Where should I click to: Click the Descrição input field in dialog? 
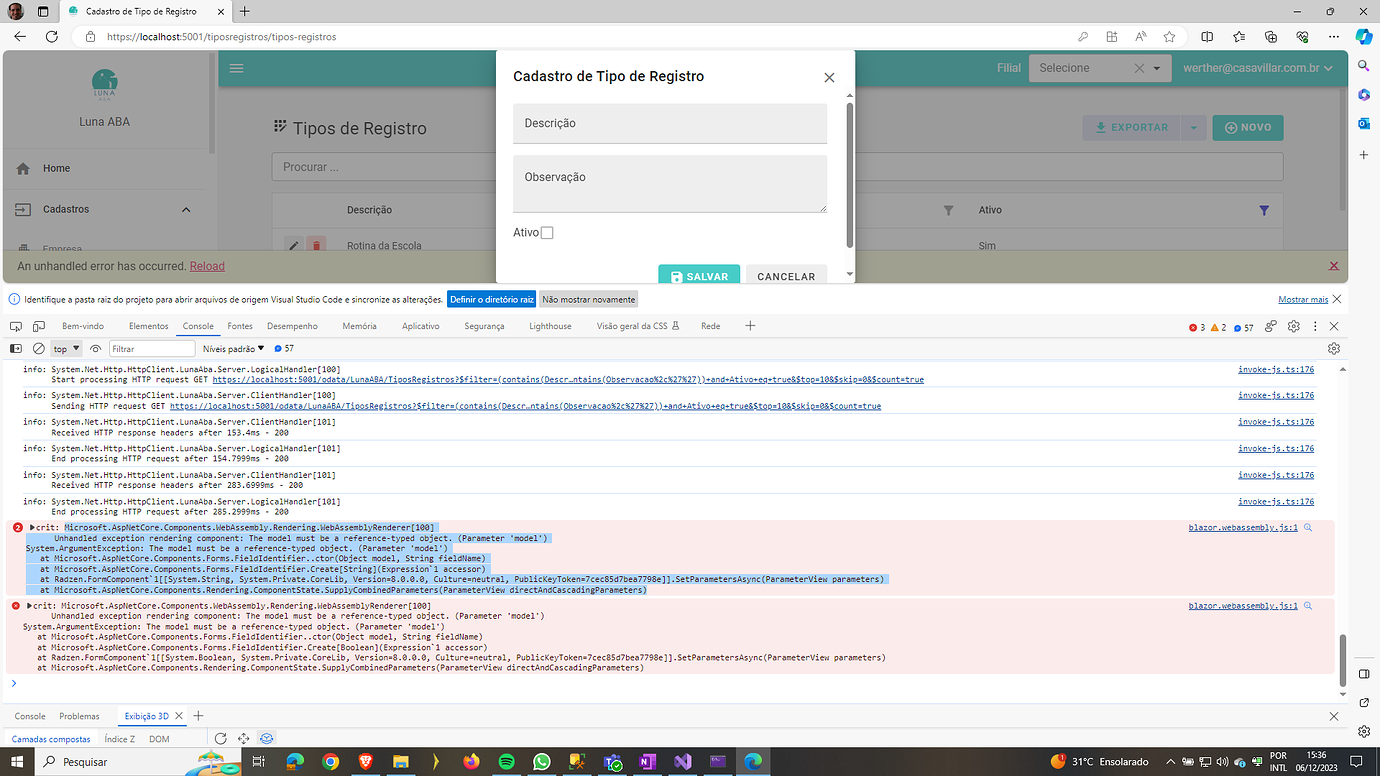[x=670, y=124]
